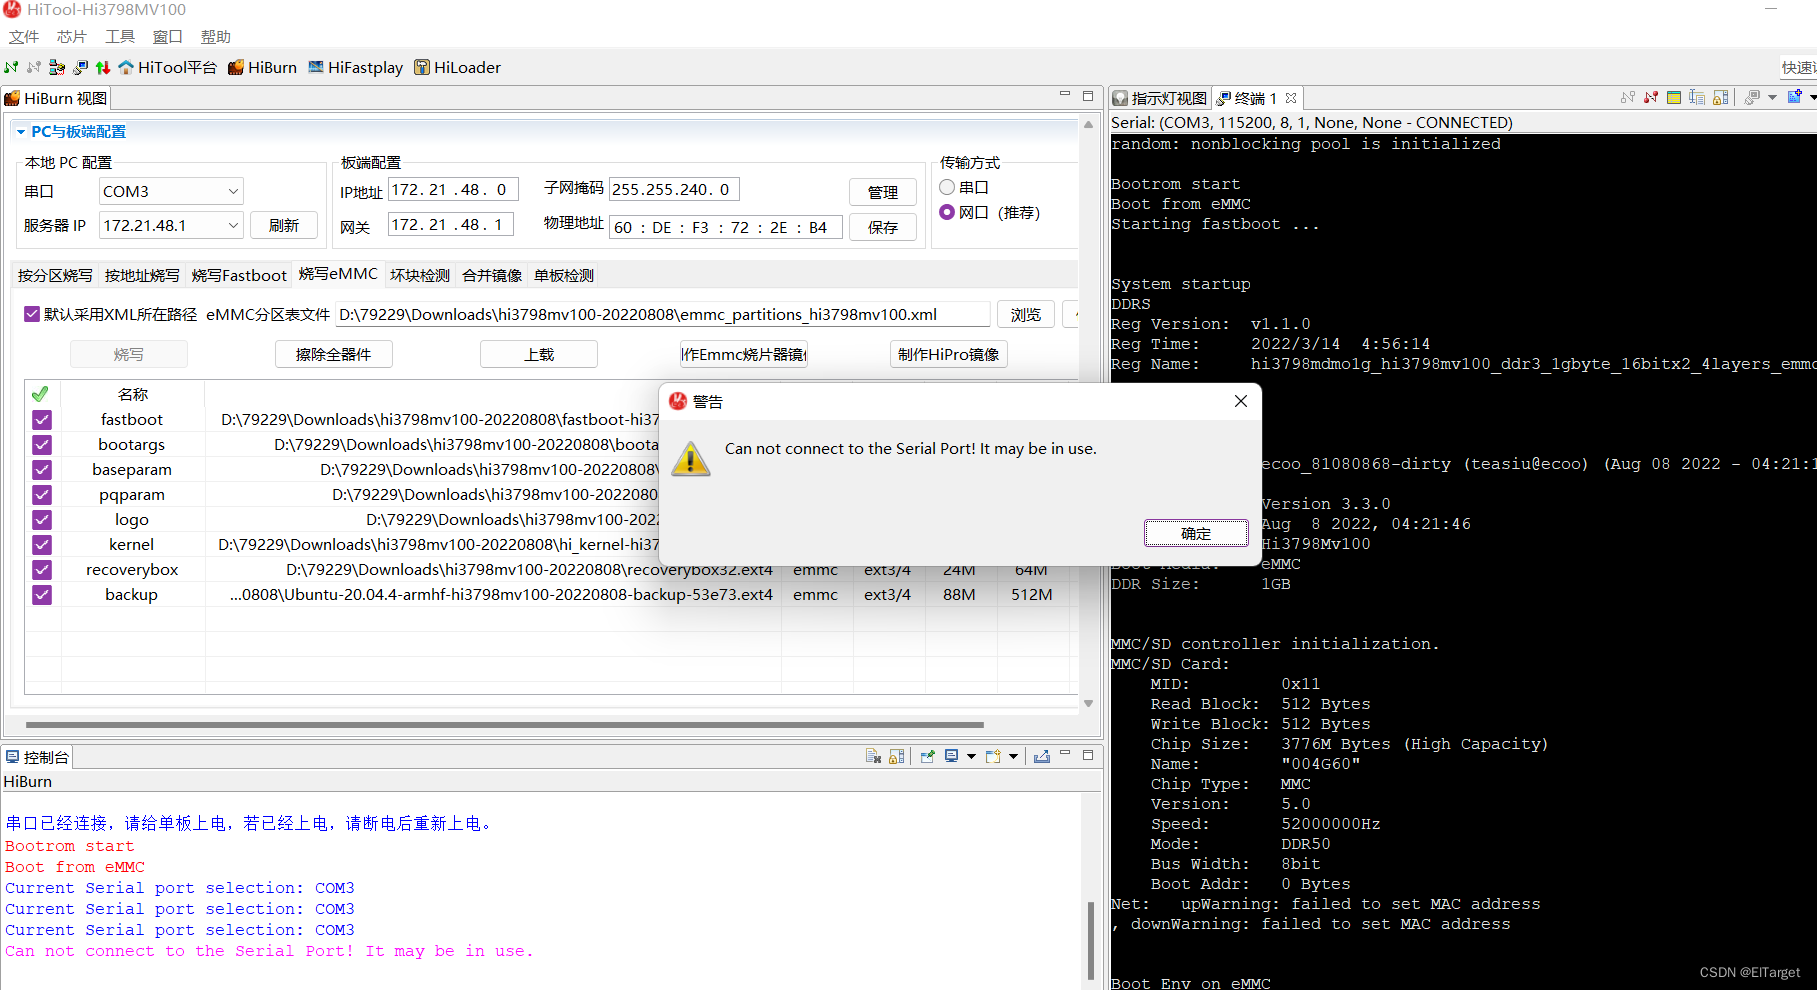Collapse the PC与板端配置 section
Screen dimensions: 1817x990
[20, 131]
